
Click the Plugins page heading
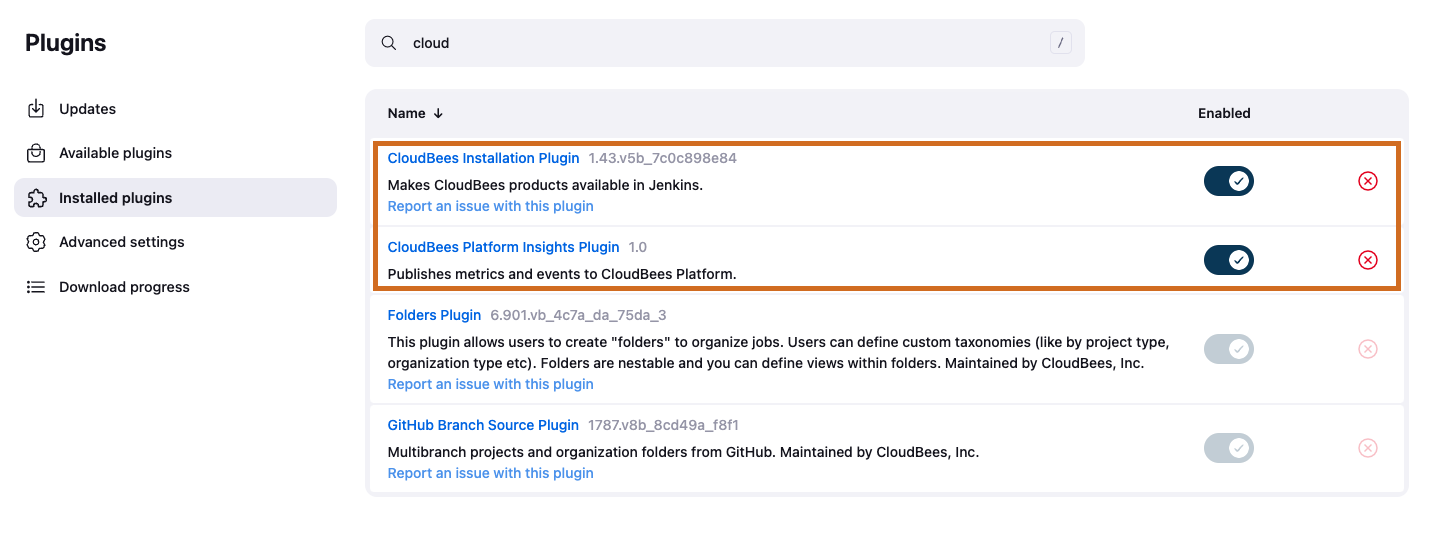point(66,43)
